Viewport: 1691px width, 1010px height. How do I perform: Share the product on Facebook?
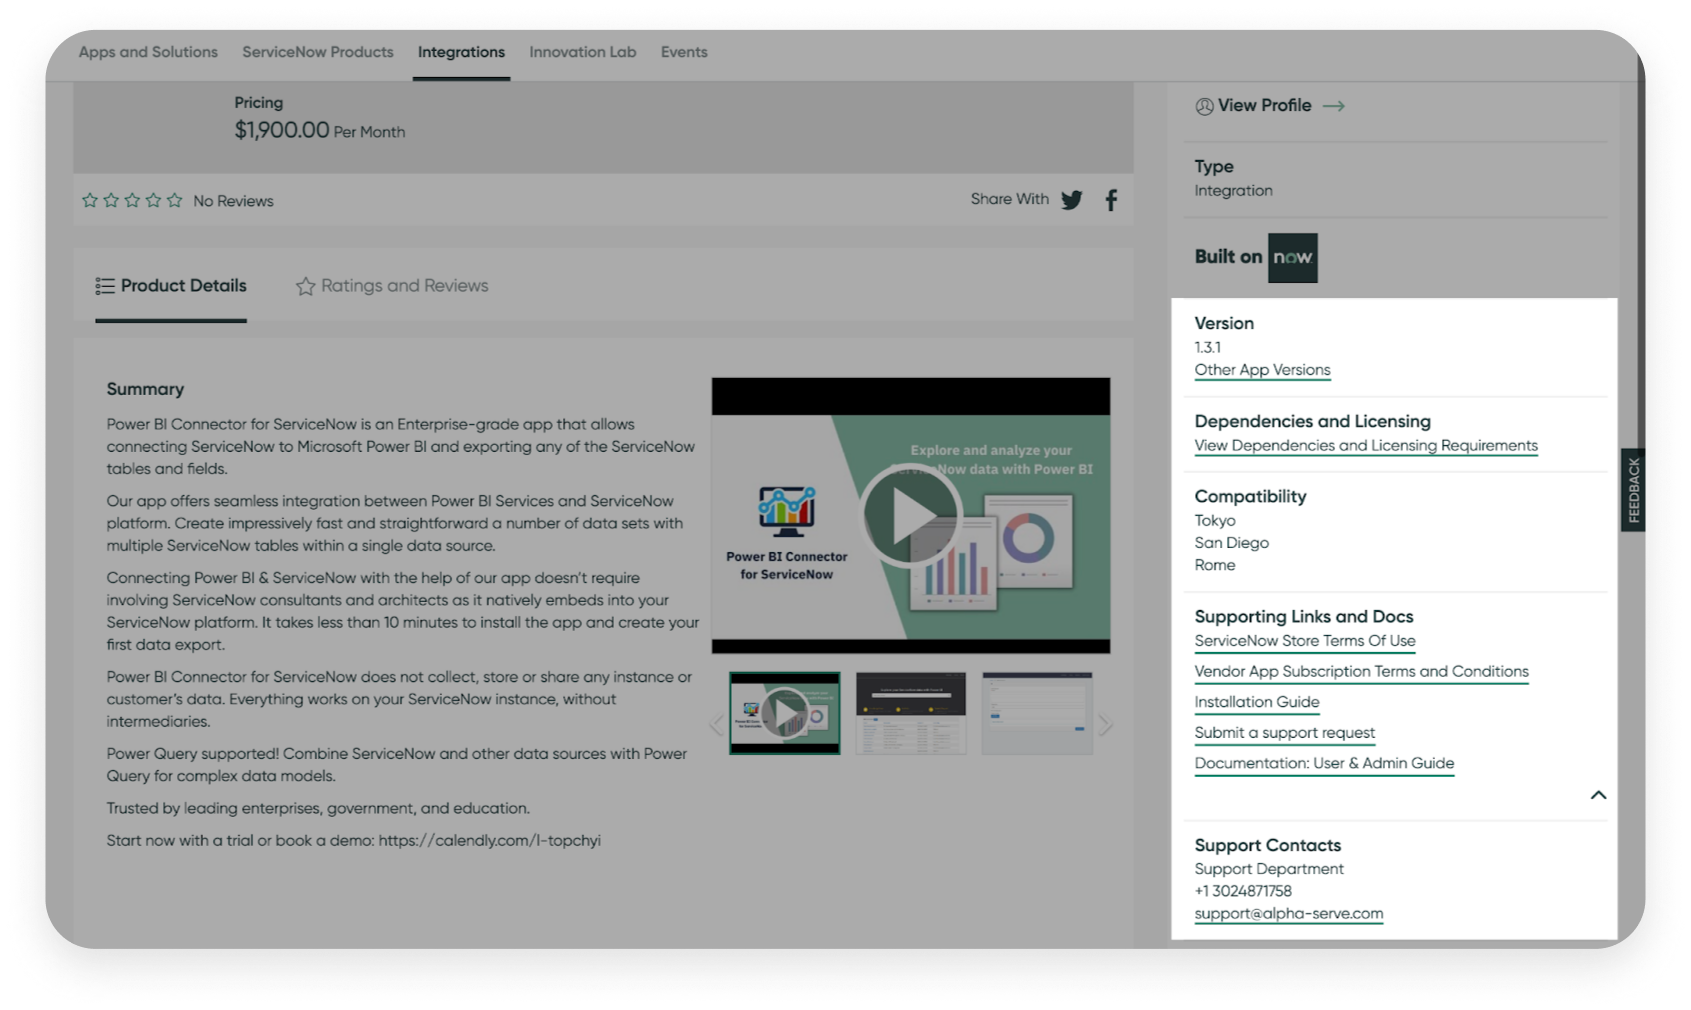point(1110,200)
